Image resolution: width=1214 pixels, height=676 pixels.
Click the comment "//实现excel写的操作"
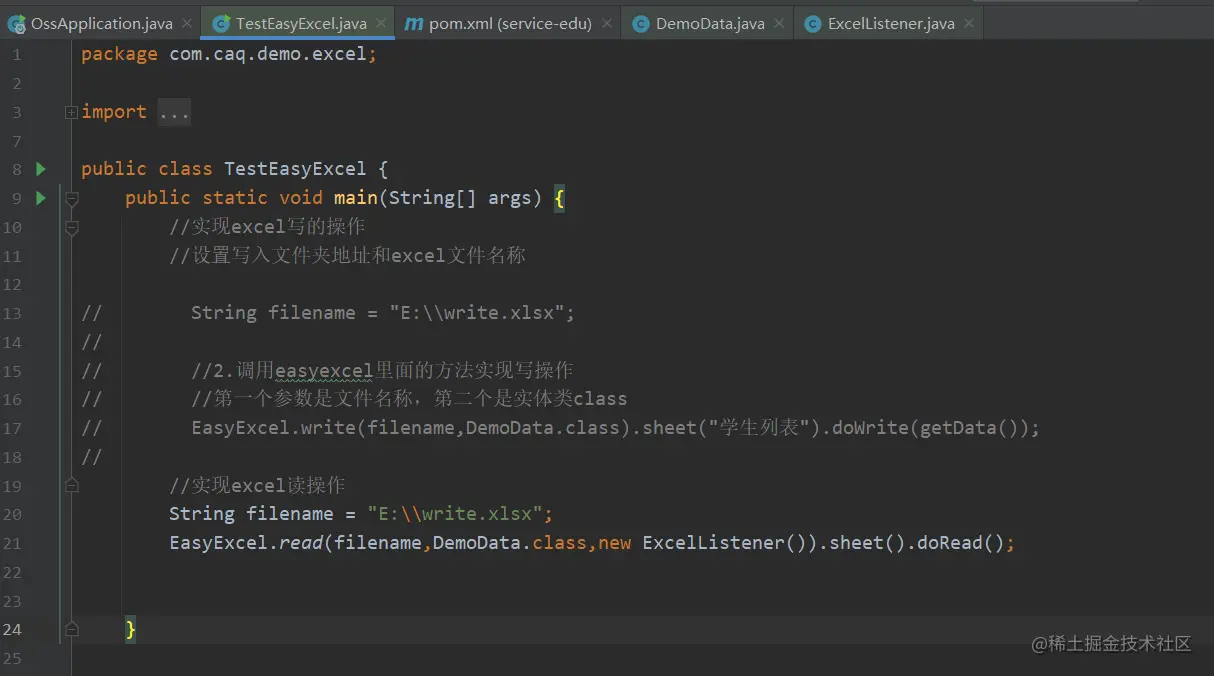click(267, 227)
